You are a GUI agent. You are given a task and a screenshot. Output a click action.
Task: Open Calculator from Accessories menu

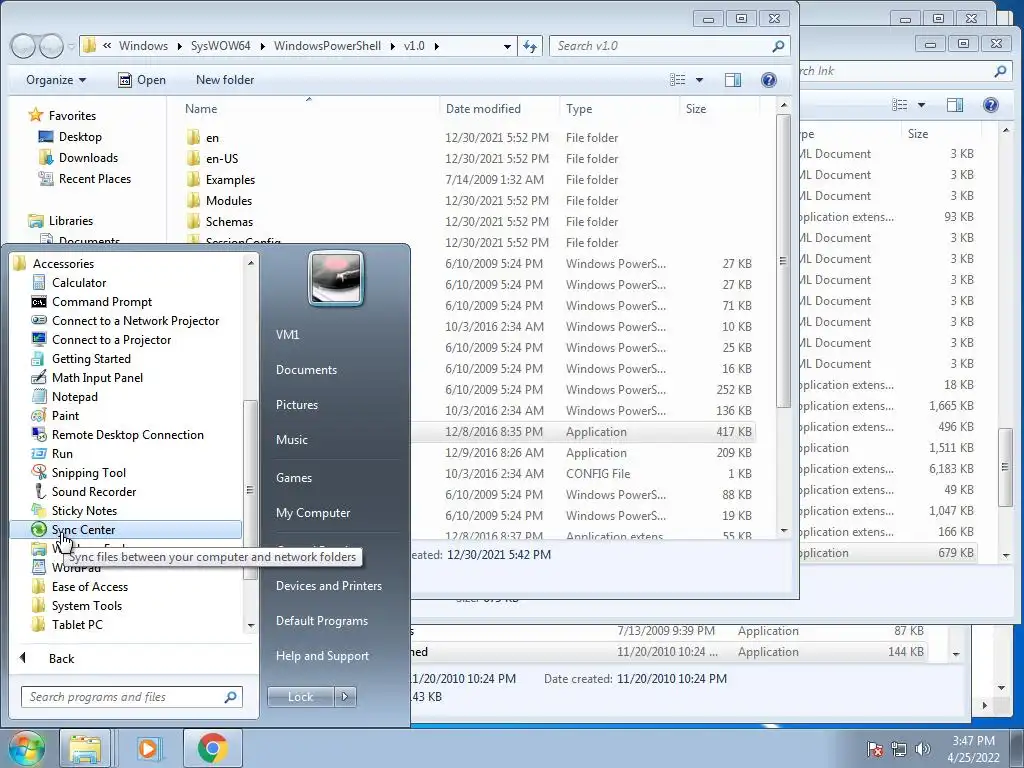(78, 283)
